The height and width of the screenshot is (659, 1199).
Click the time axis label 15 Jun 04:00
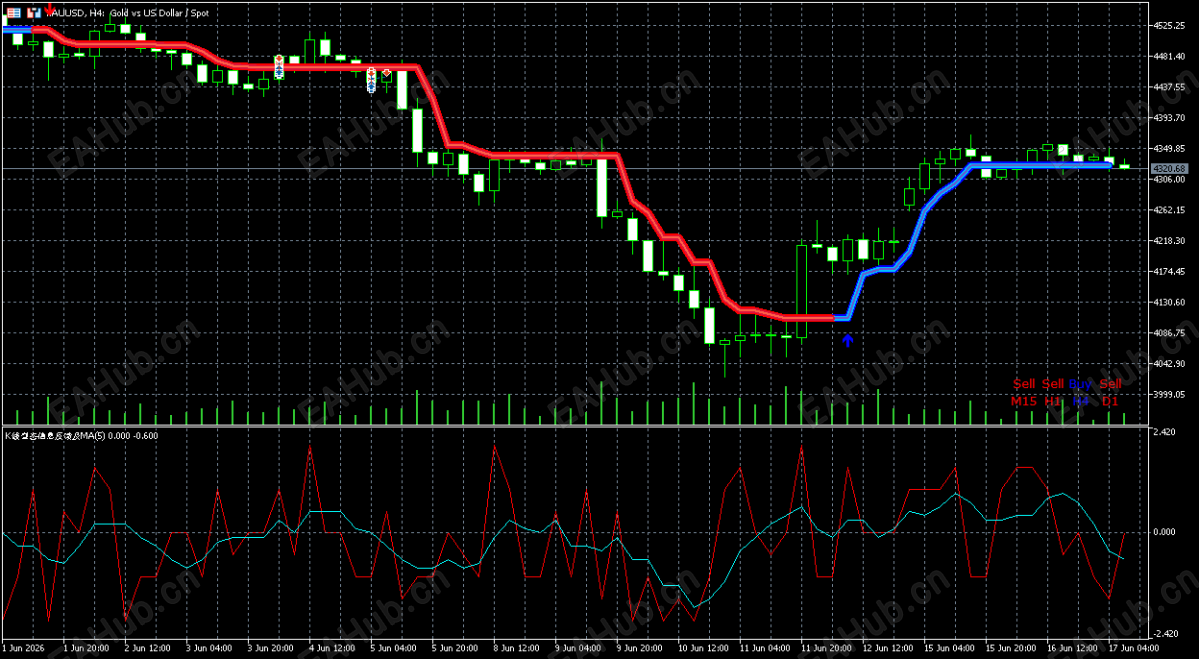951,648
